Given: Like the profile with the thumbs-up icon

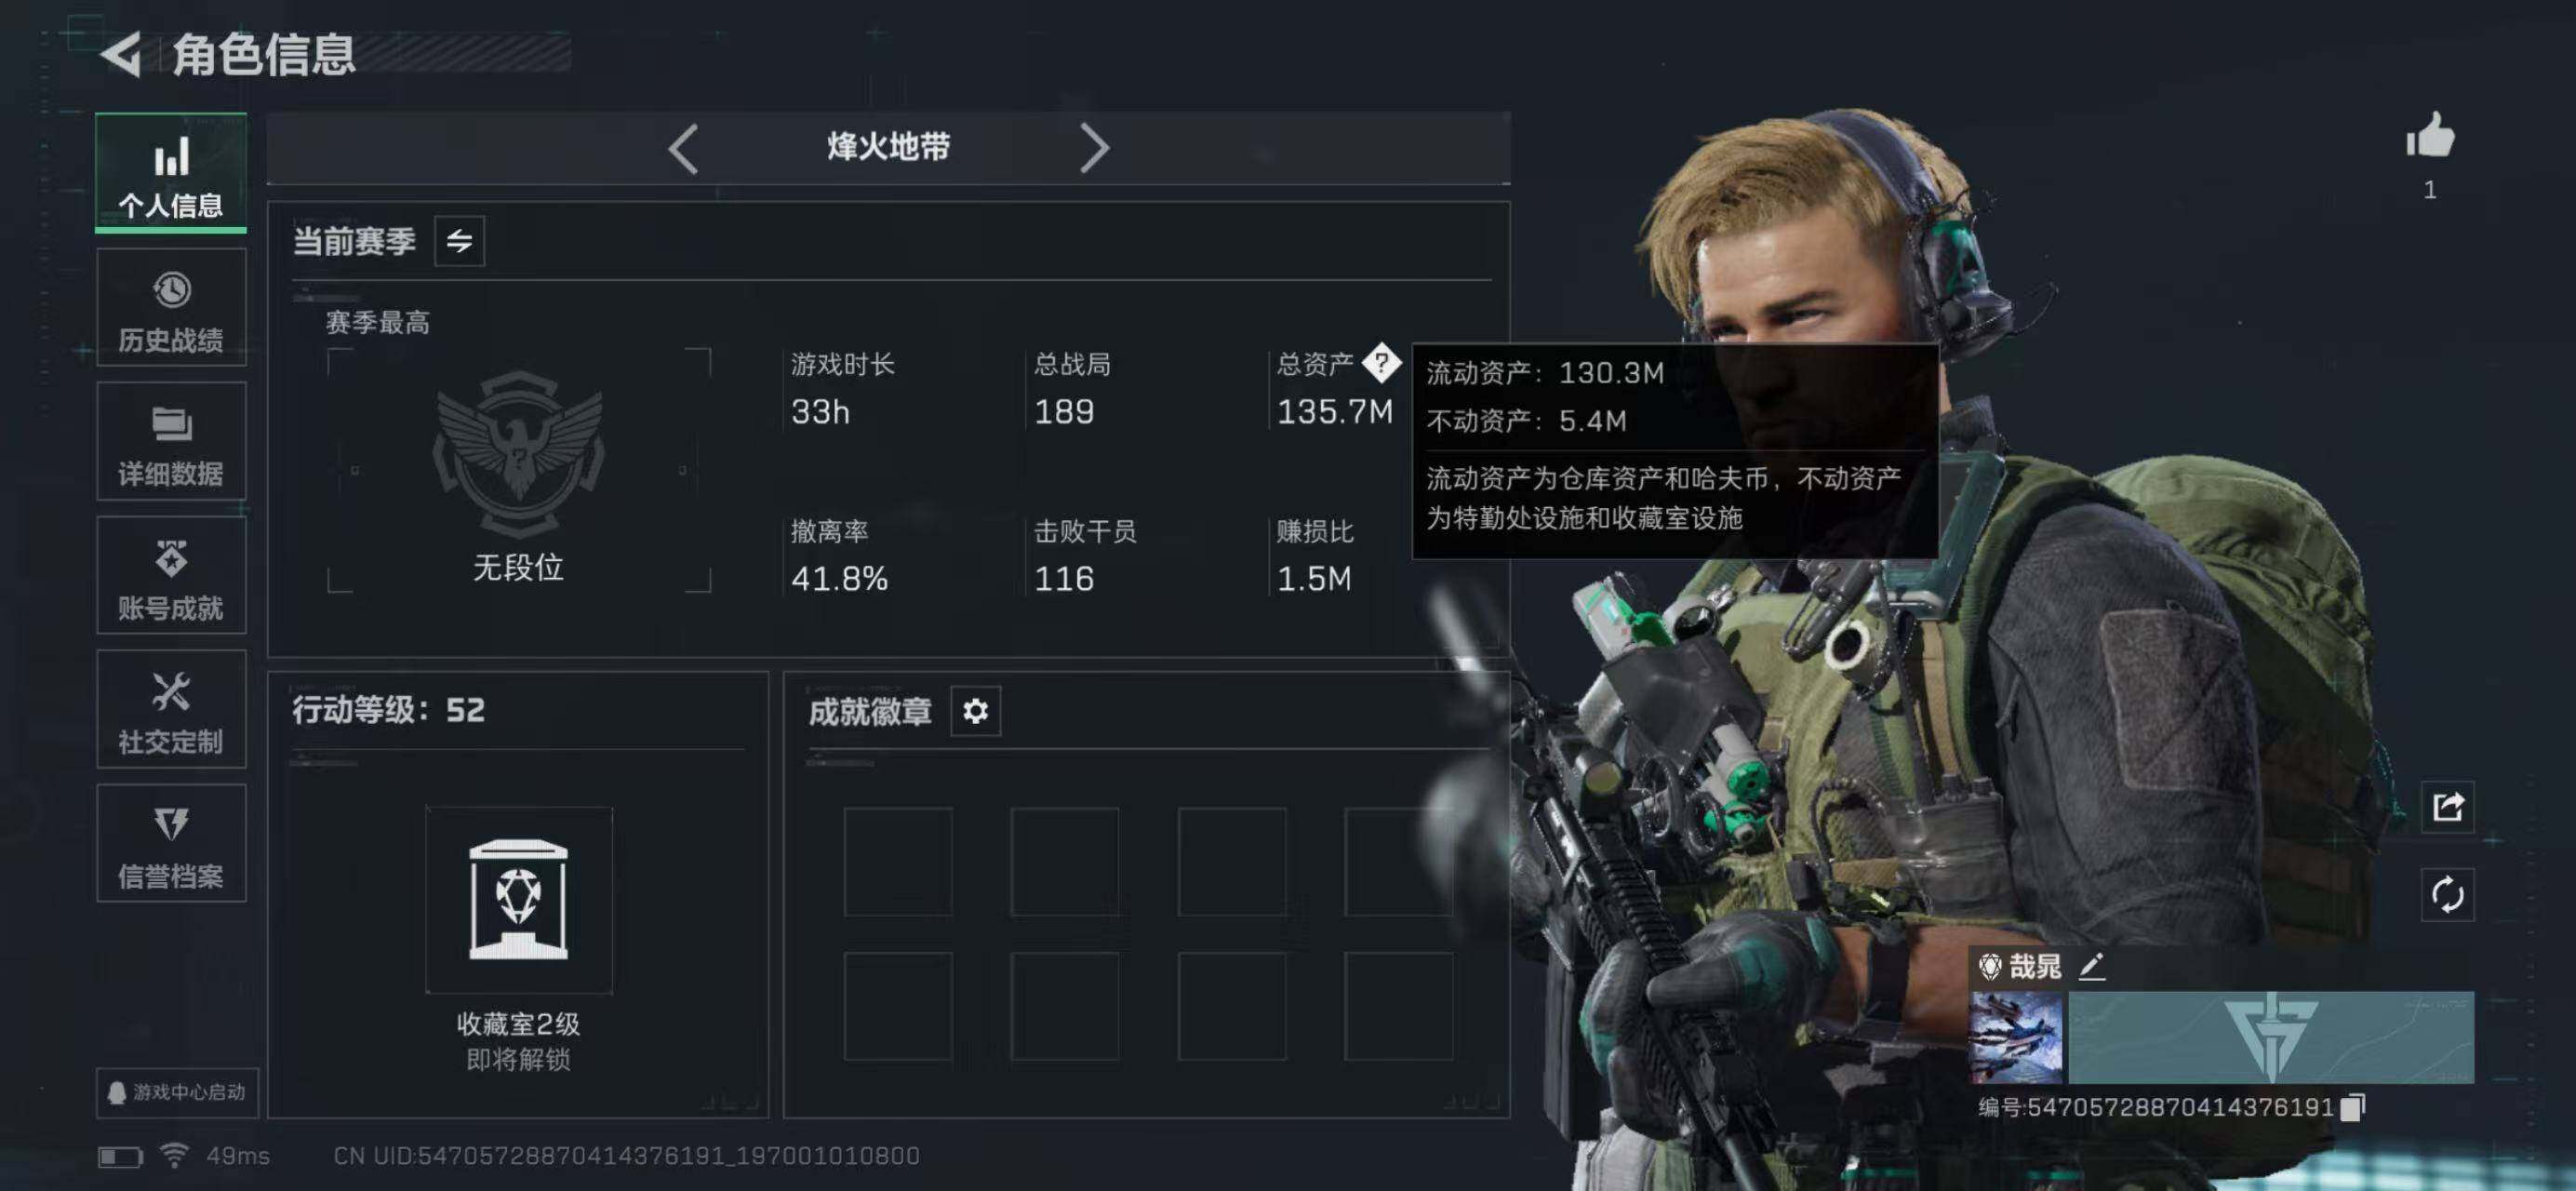Looking at the screenshot, I should [x=2430, y=134].
